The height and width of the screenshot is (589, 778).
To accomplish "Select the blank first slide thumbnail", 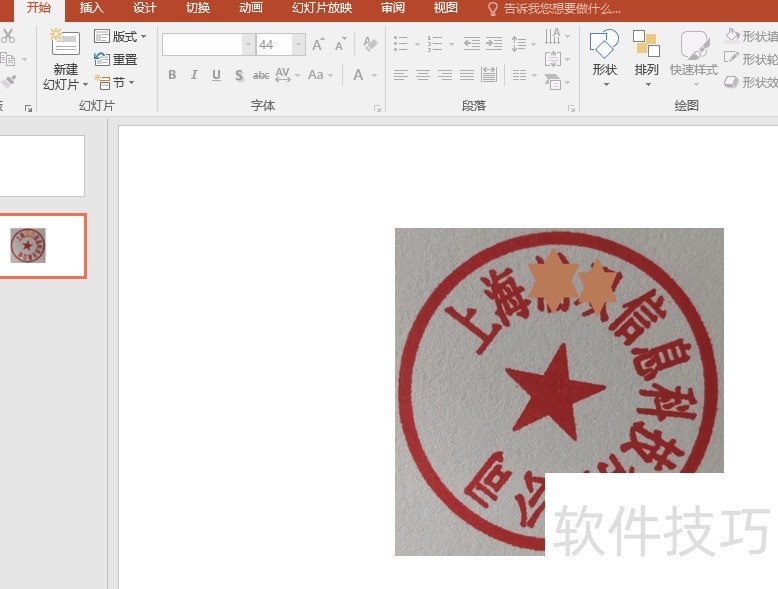I will (x=42, y=166).
